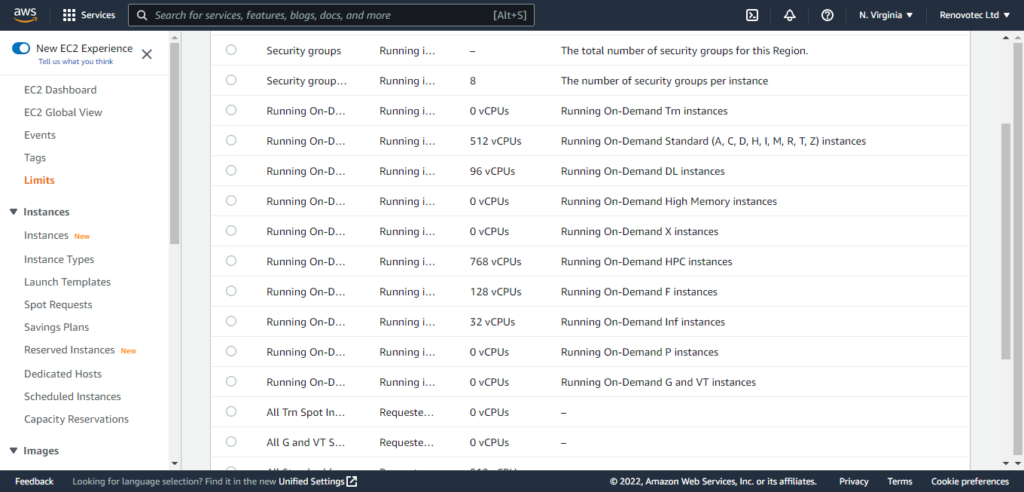Click 'Running On-Demand HPC instances' description
Viewport: 1024px width, 492px height.
tap(647, 261)
